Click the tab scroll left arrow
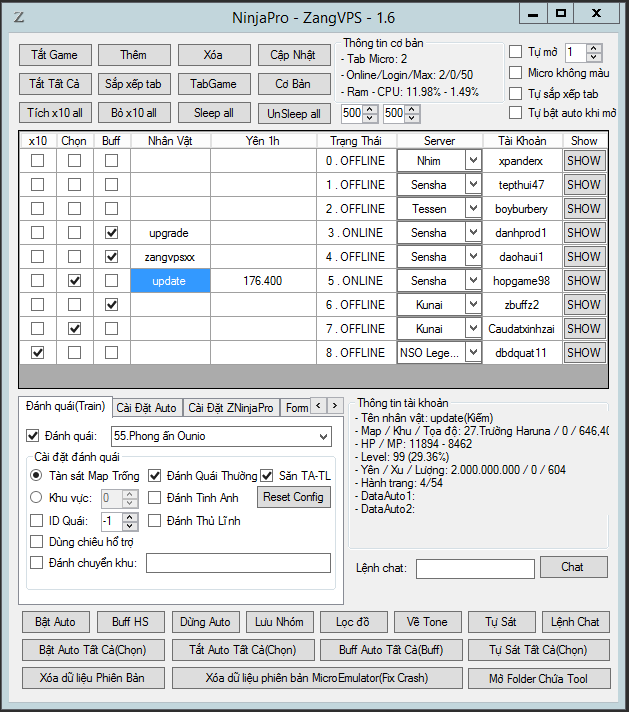 coord(320,406)
